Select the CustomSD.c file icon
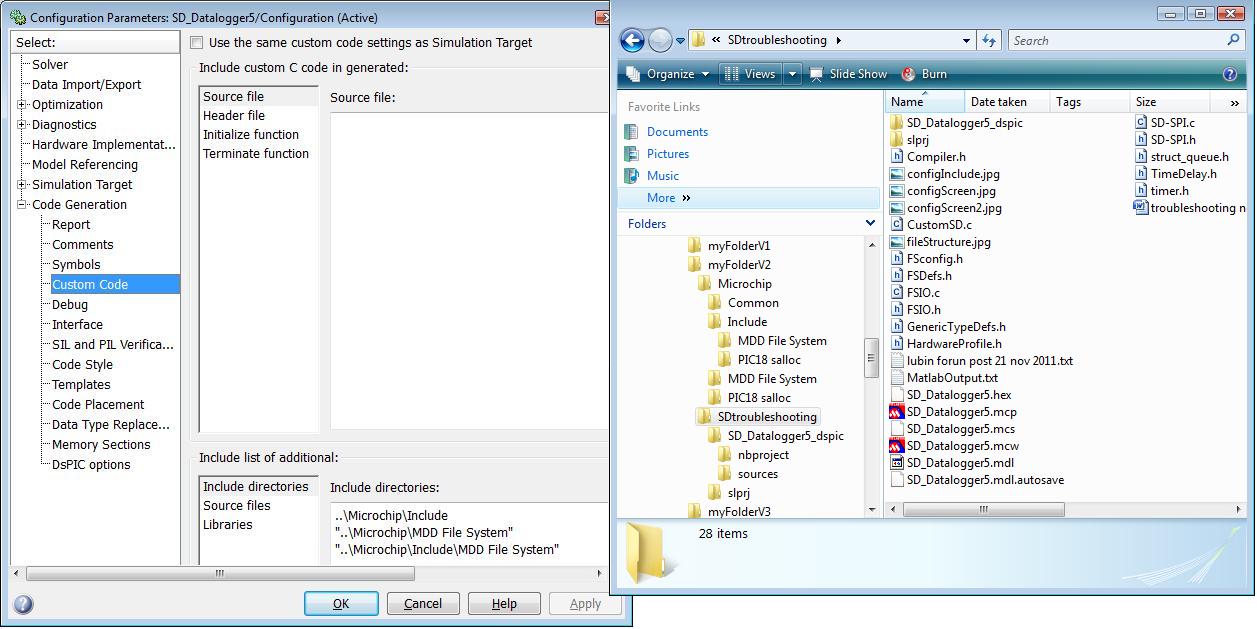This screenshot has height=629, width=1257. point(897,225)
